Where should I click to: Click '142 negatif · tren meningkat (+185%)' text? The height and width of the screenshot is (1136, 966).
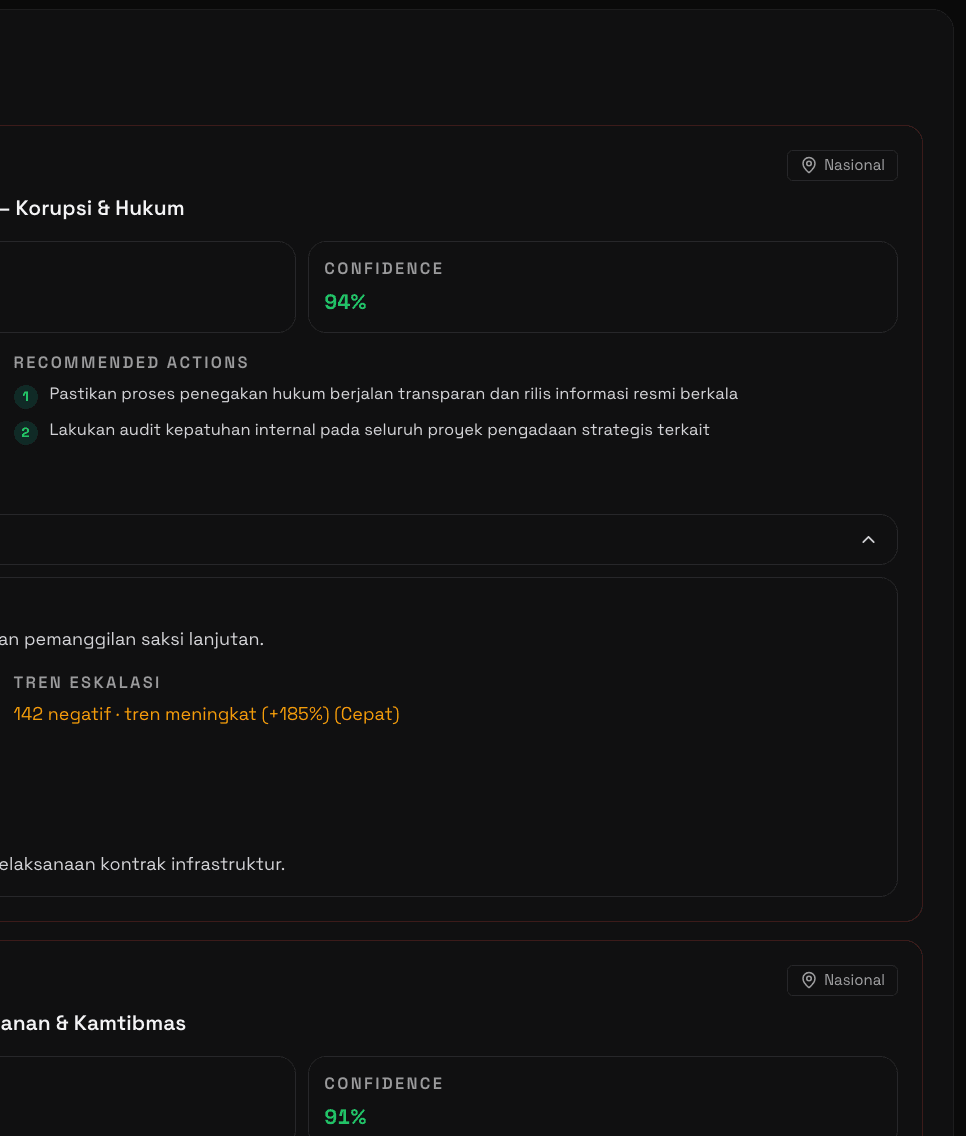coord(172,714)
